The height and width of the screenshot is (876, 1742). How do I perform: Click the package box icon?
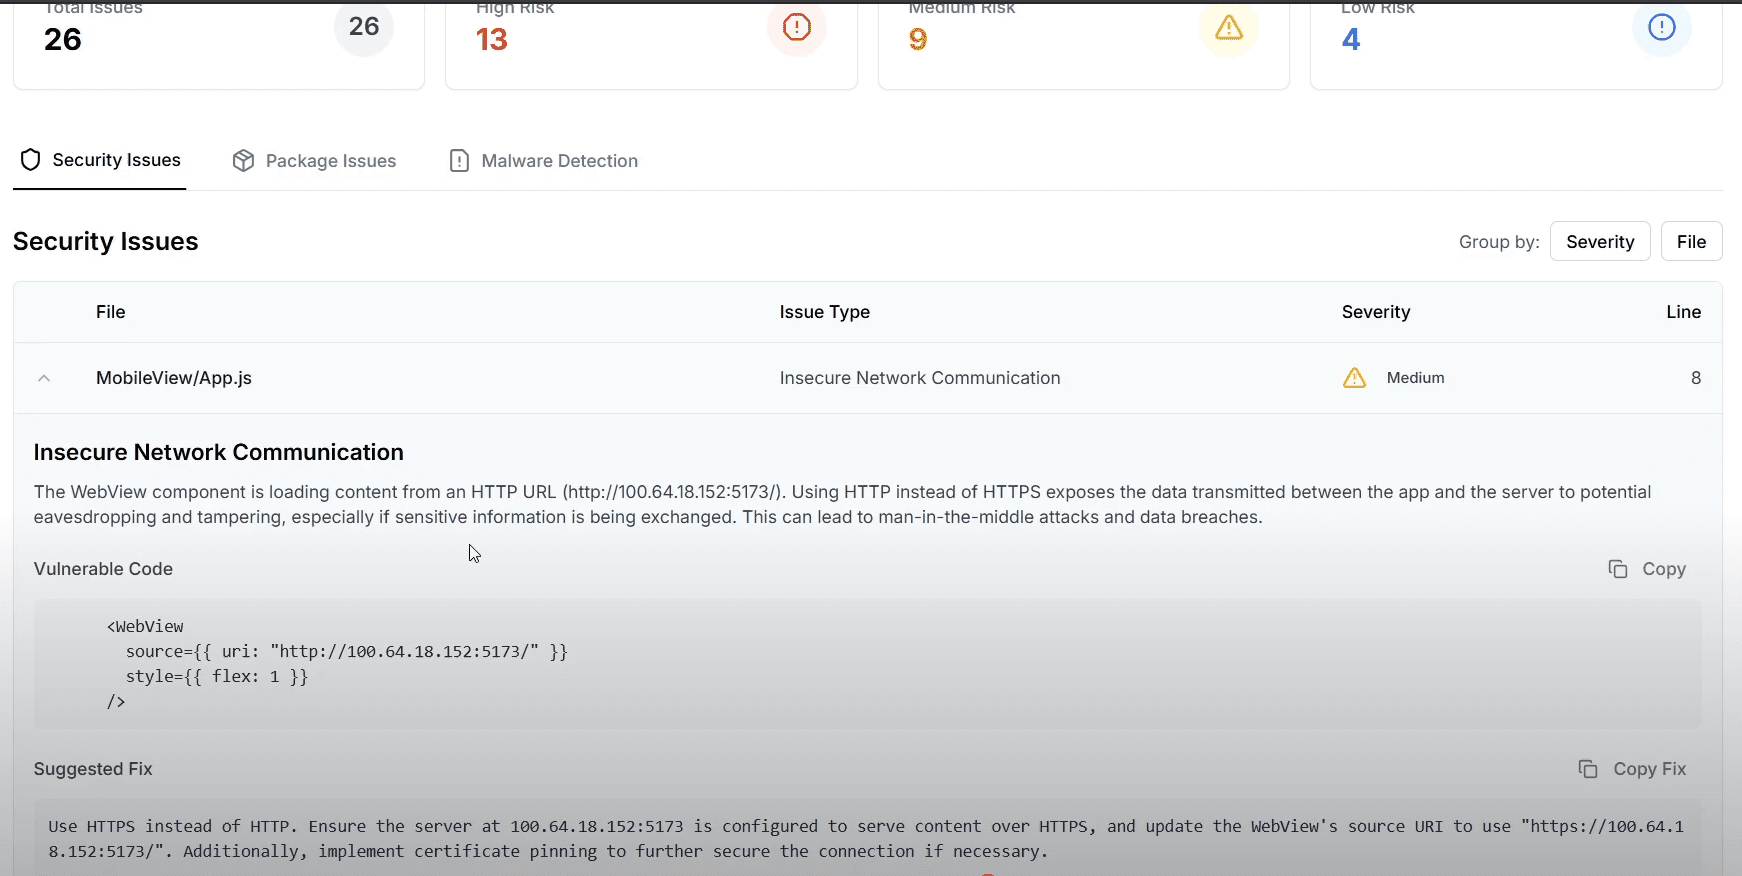pos(243,161)
